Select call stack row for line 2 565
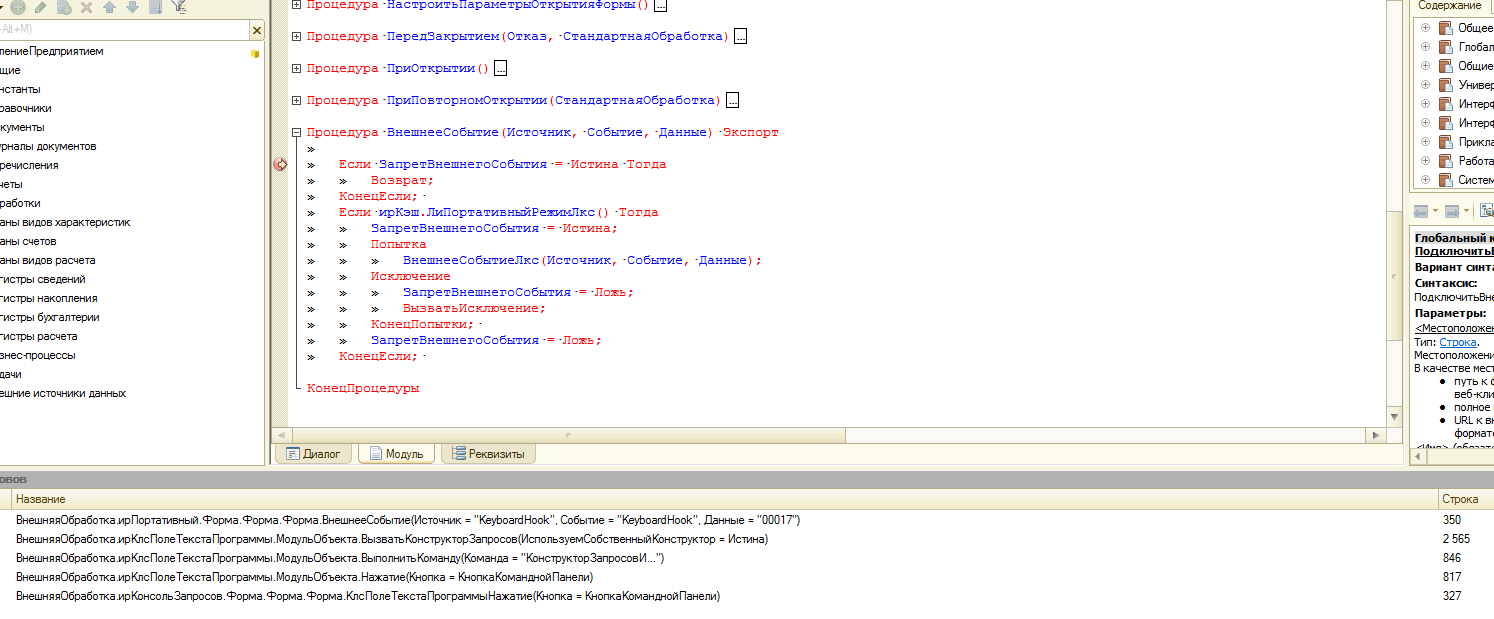 (x=391, y=539)
